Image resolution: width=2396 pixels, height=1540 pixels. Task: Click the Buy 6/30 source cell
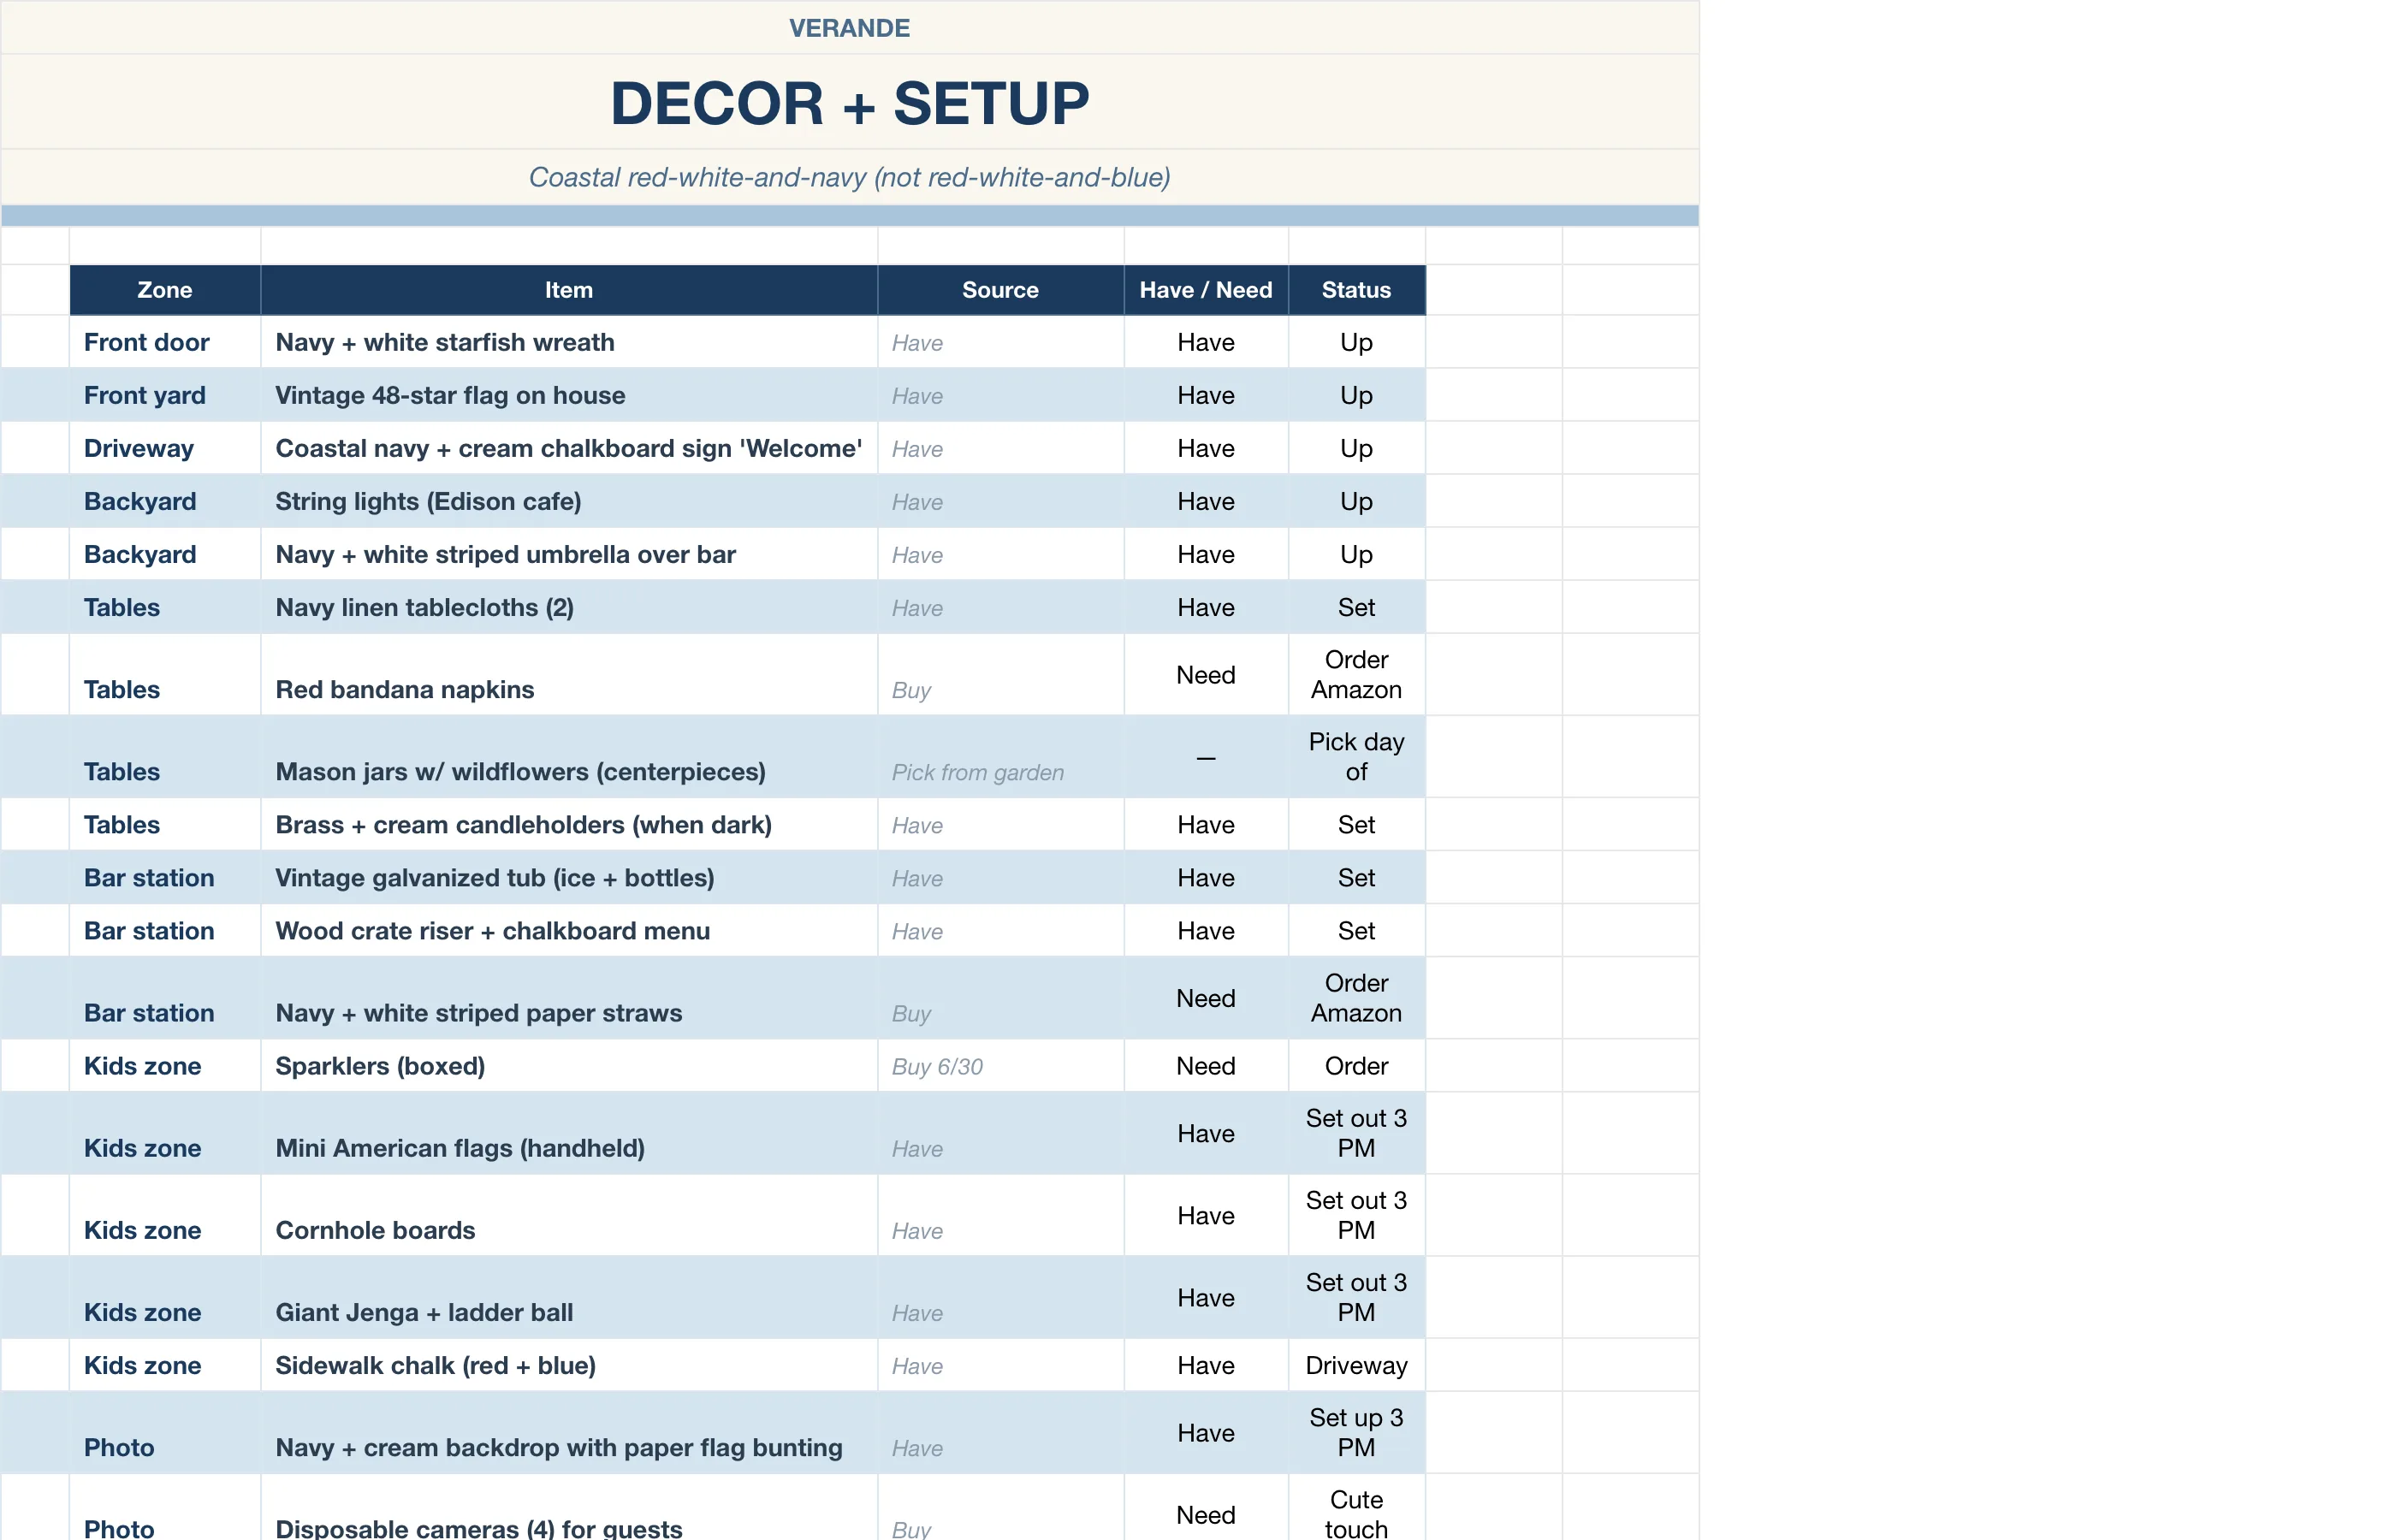point(1000,1065)
